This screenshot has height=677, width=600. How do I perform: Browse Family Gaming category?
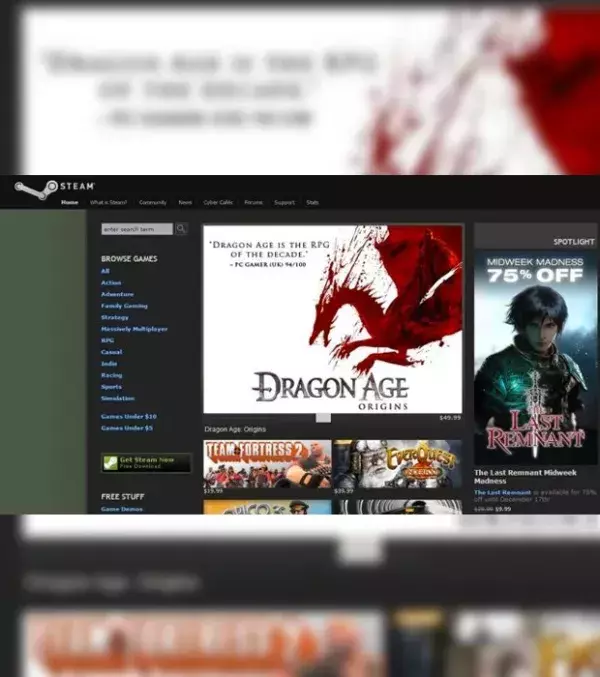tap(124, 306)
